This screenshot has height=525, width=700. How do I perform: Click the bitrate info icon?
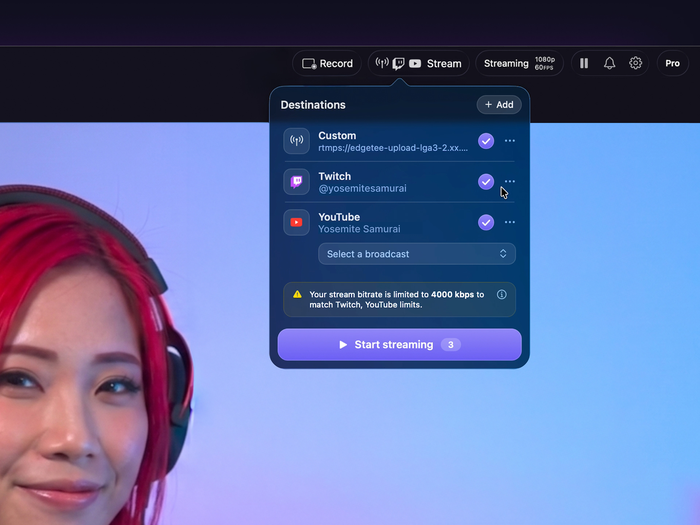coord(501,294)
